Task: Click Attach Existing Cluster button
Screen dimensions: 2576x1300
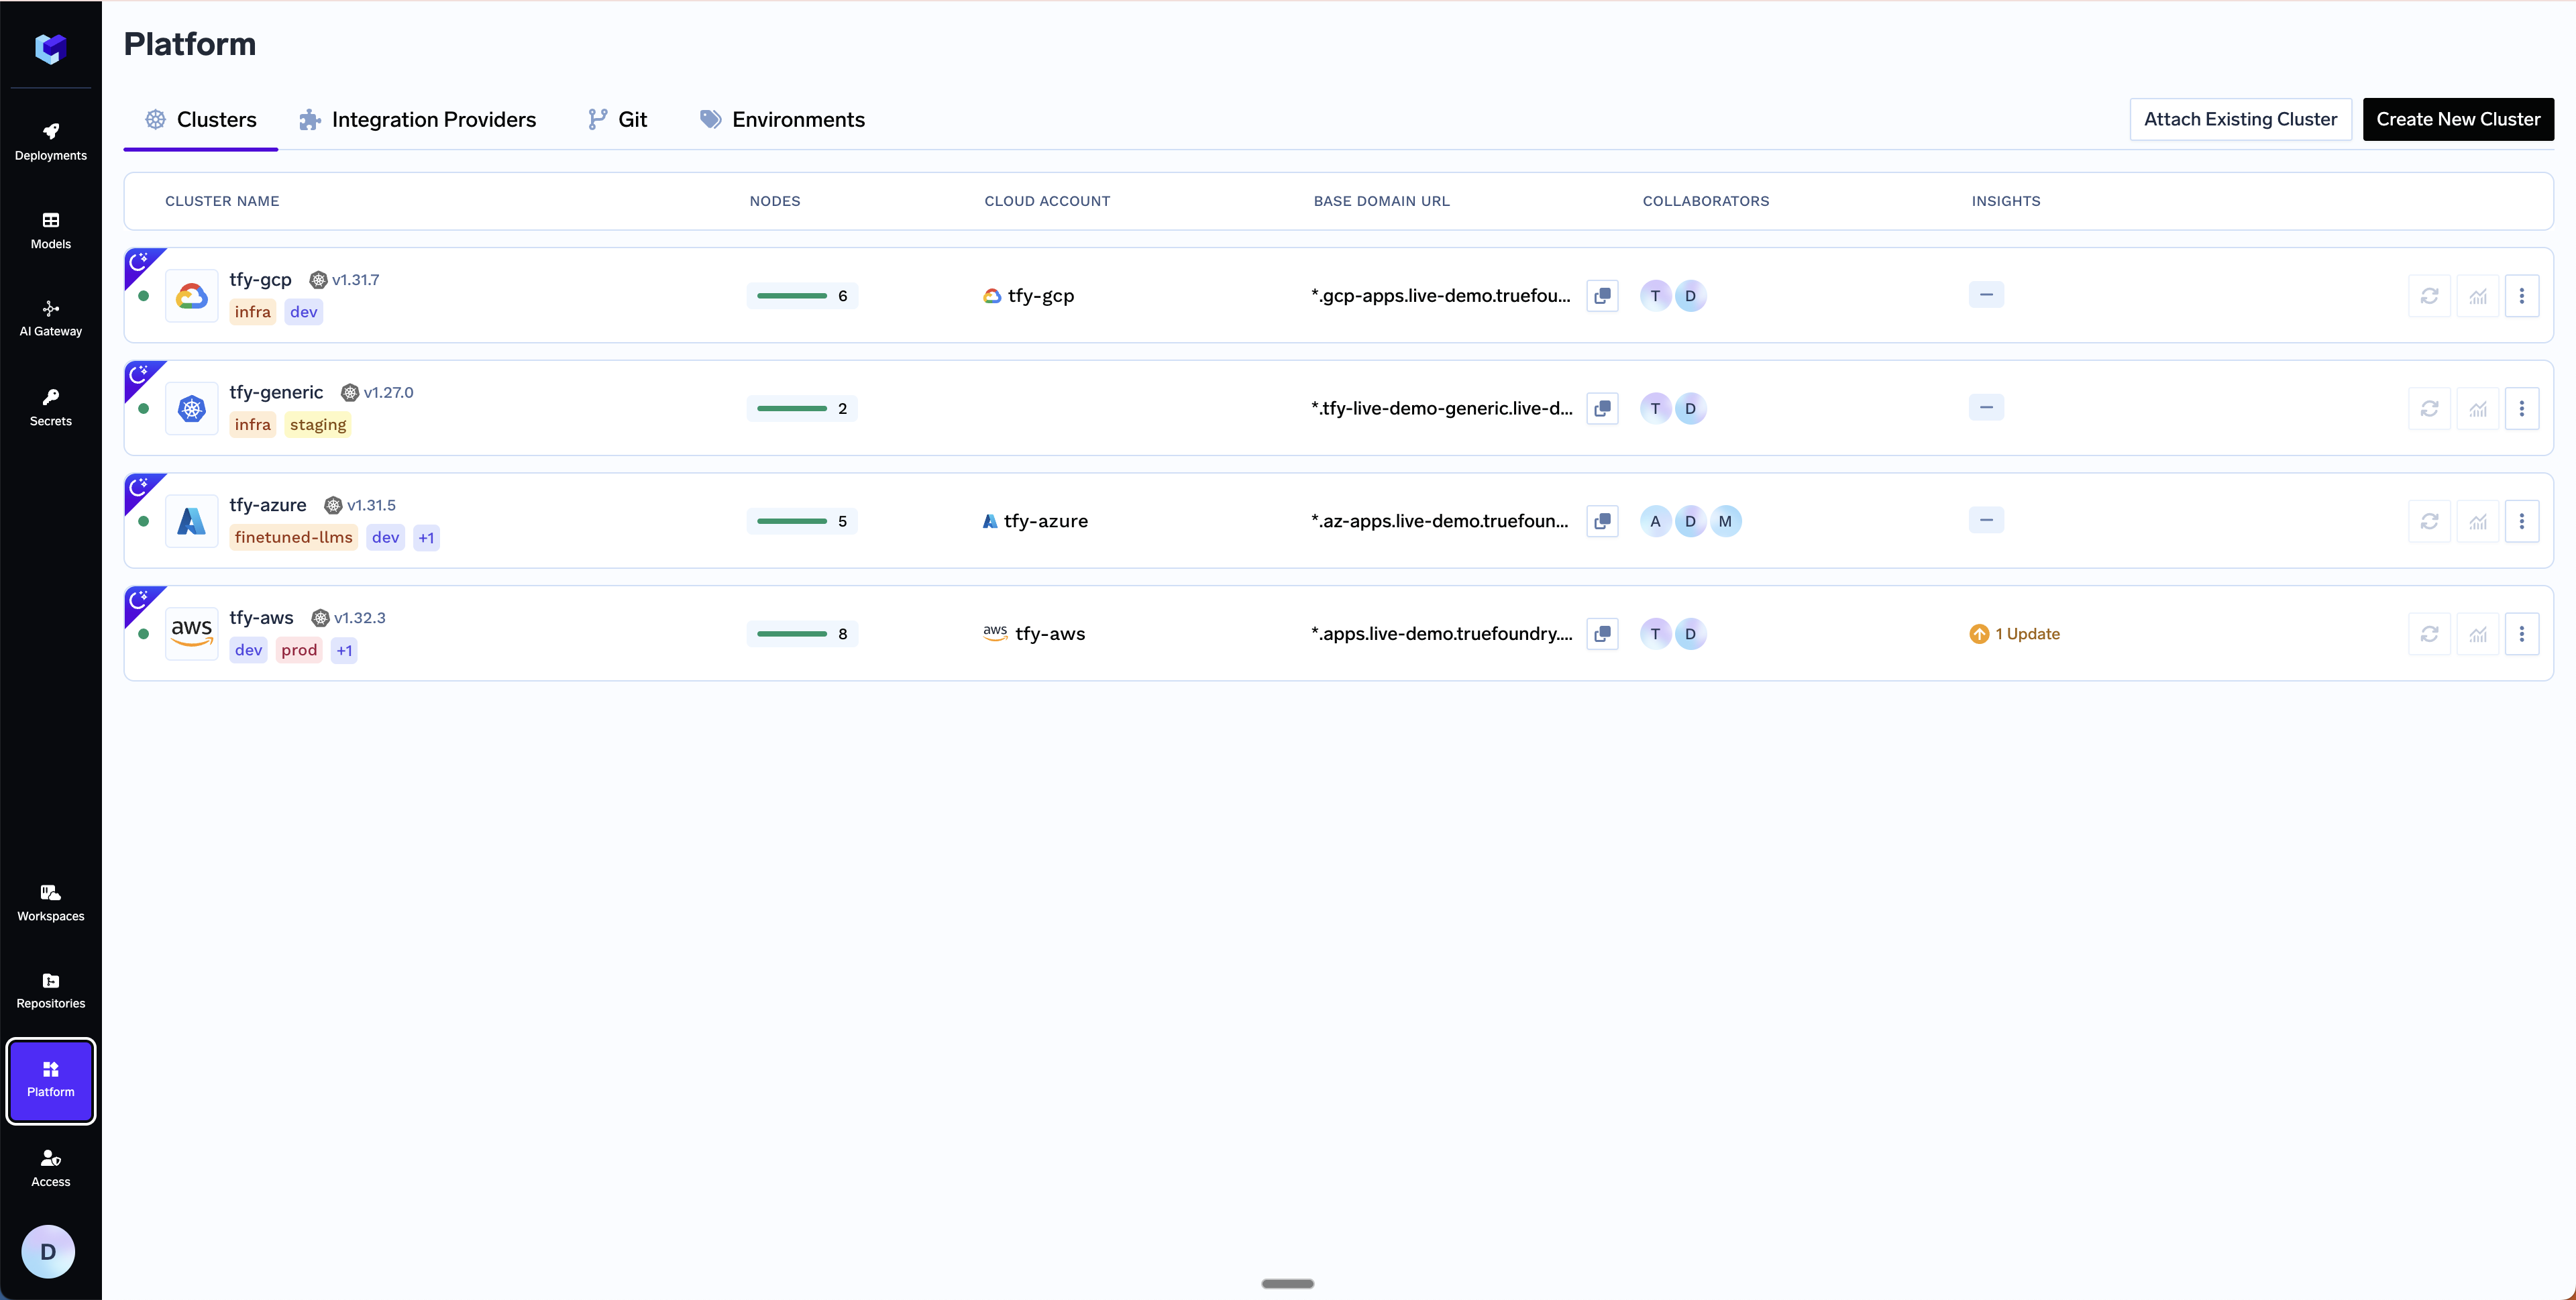Action: pos(2240,119)
